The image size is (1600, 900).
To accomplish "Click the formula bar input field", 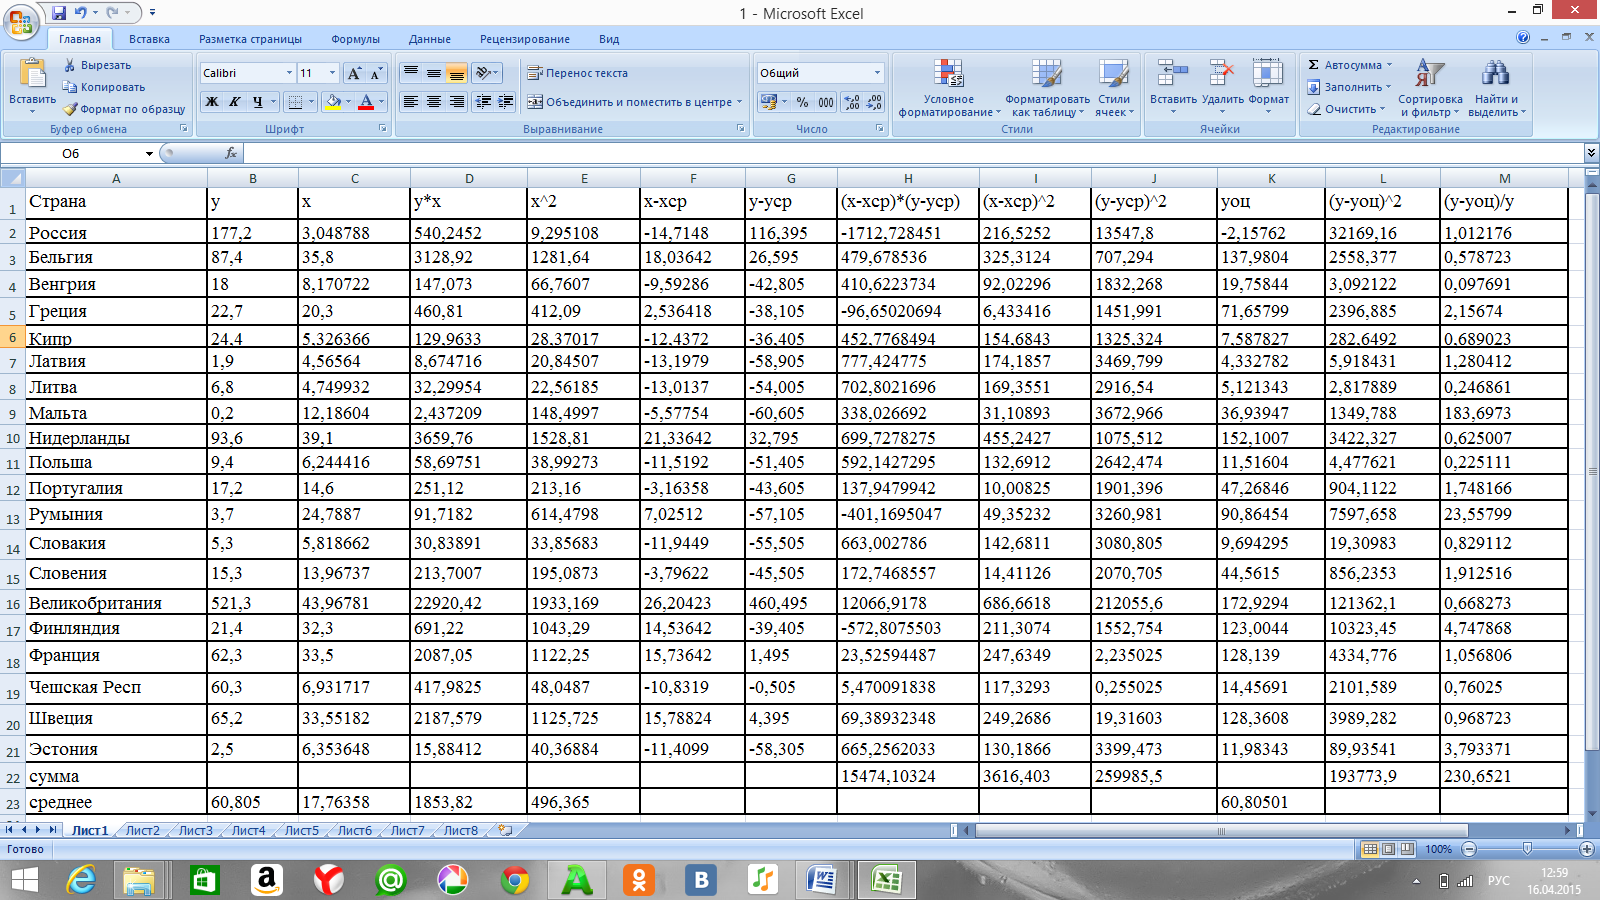I will pos(900,153).
